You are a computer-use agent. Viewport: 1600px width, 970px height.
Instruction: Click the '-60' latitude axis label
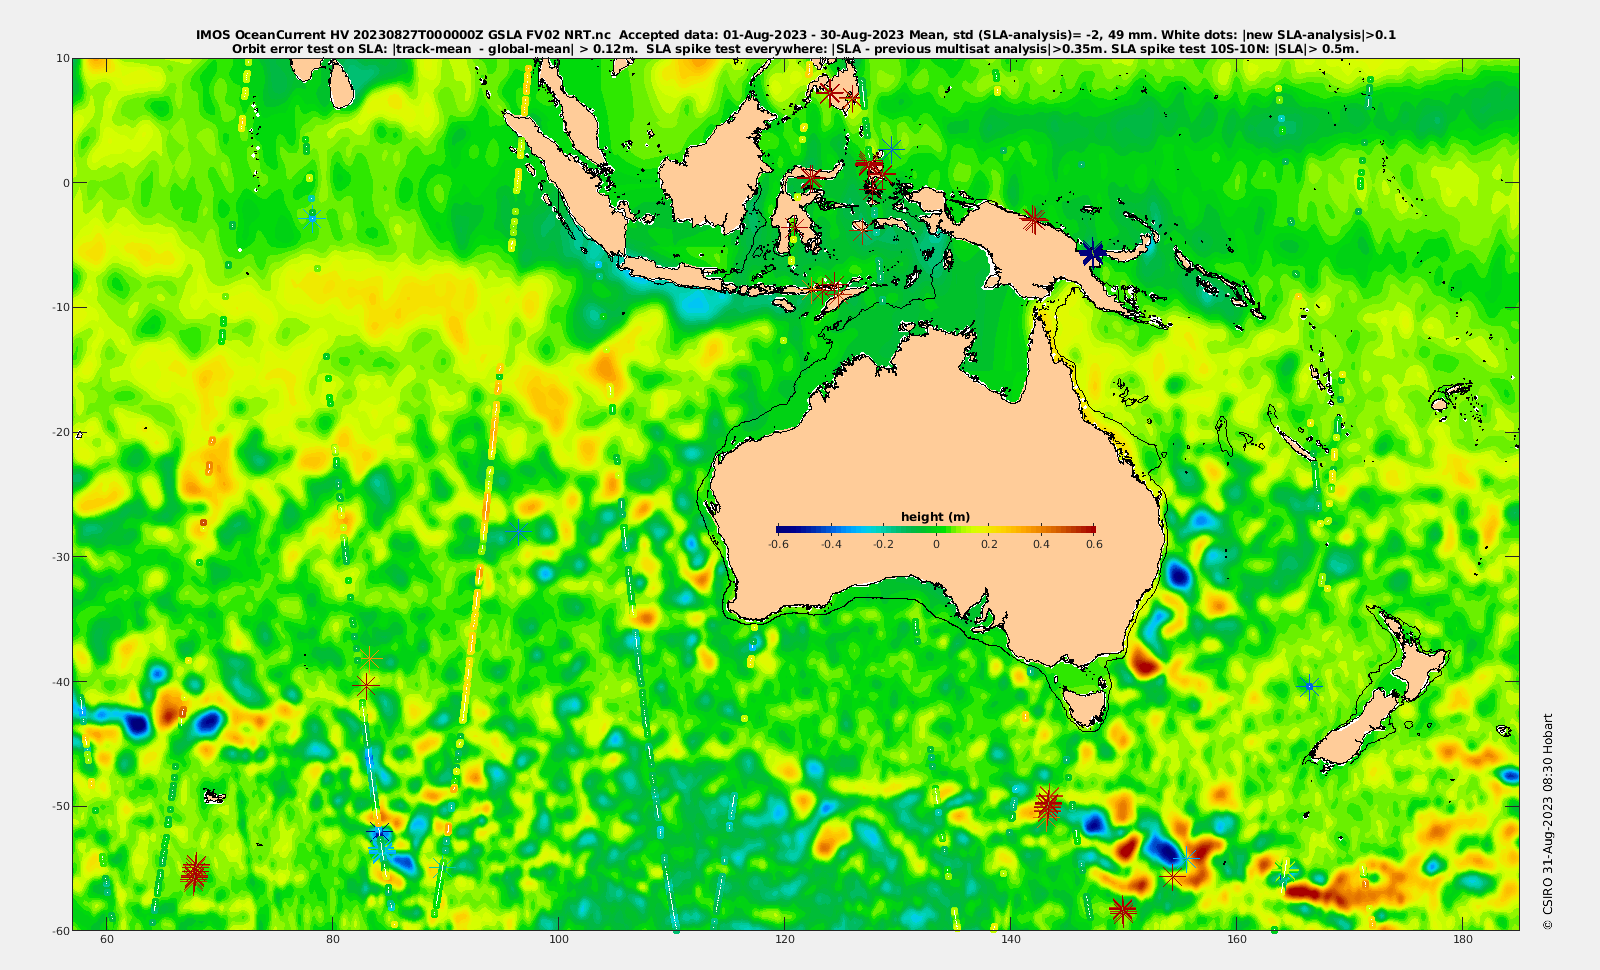(x=61, y=931)
